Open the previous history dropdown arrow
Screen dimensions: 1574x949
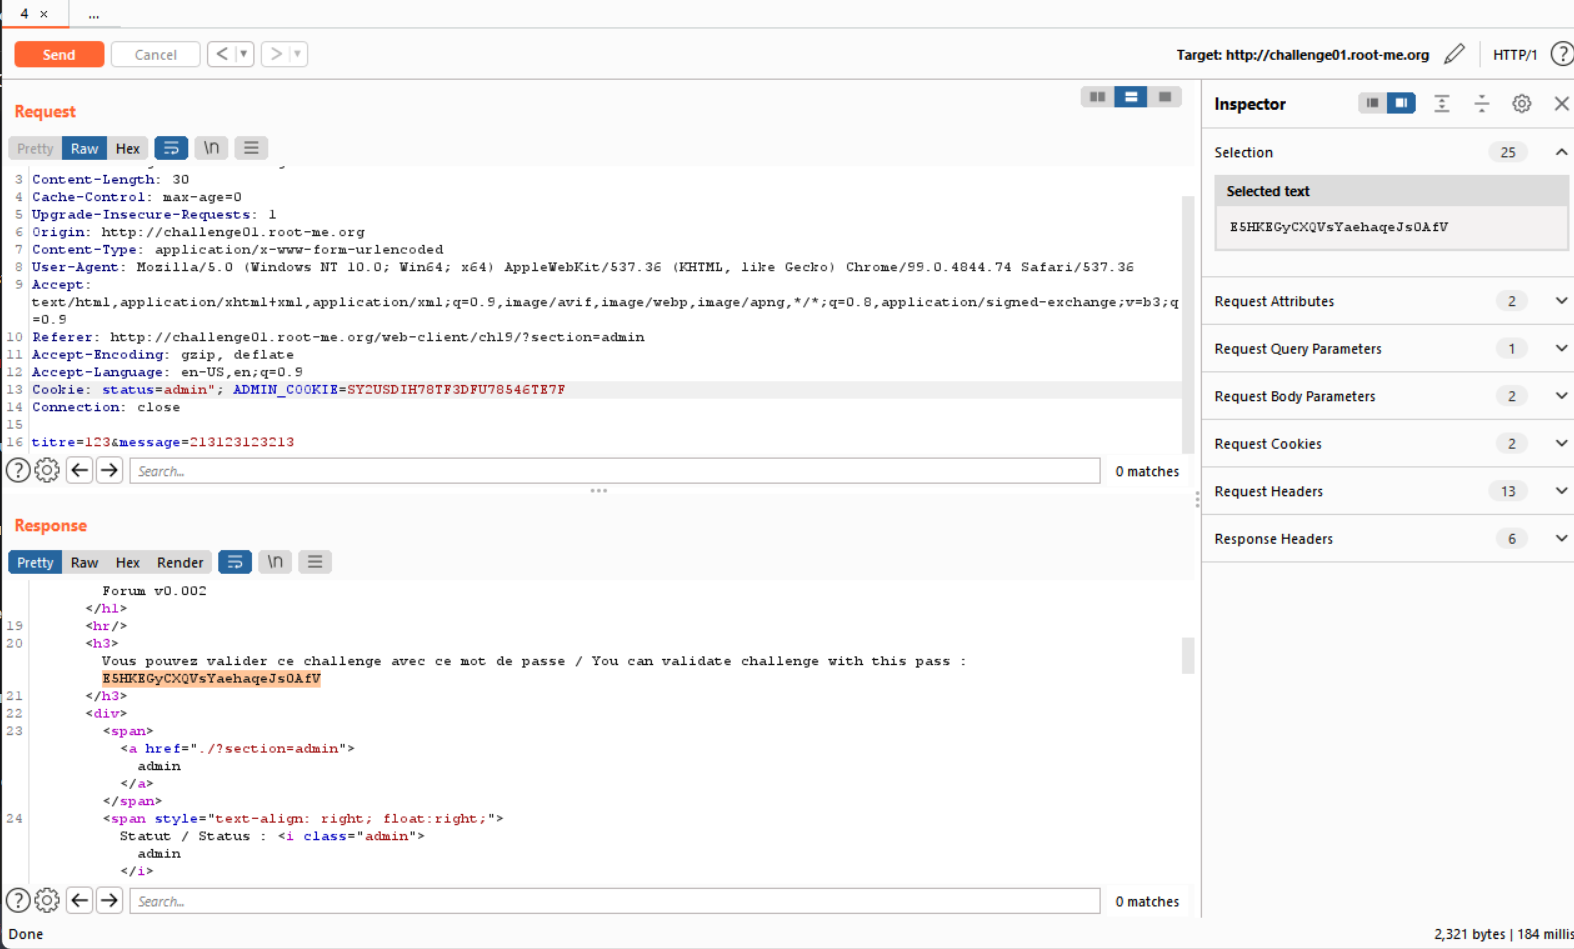244,54
